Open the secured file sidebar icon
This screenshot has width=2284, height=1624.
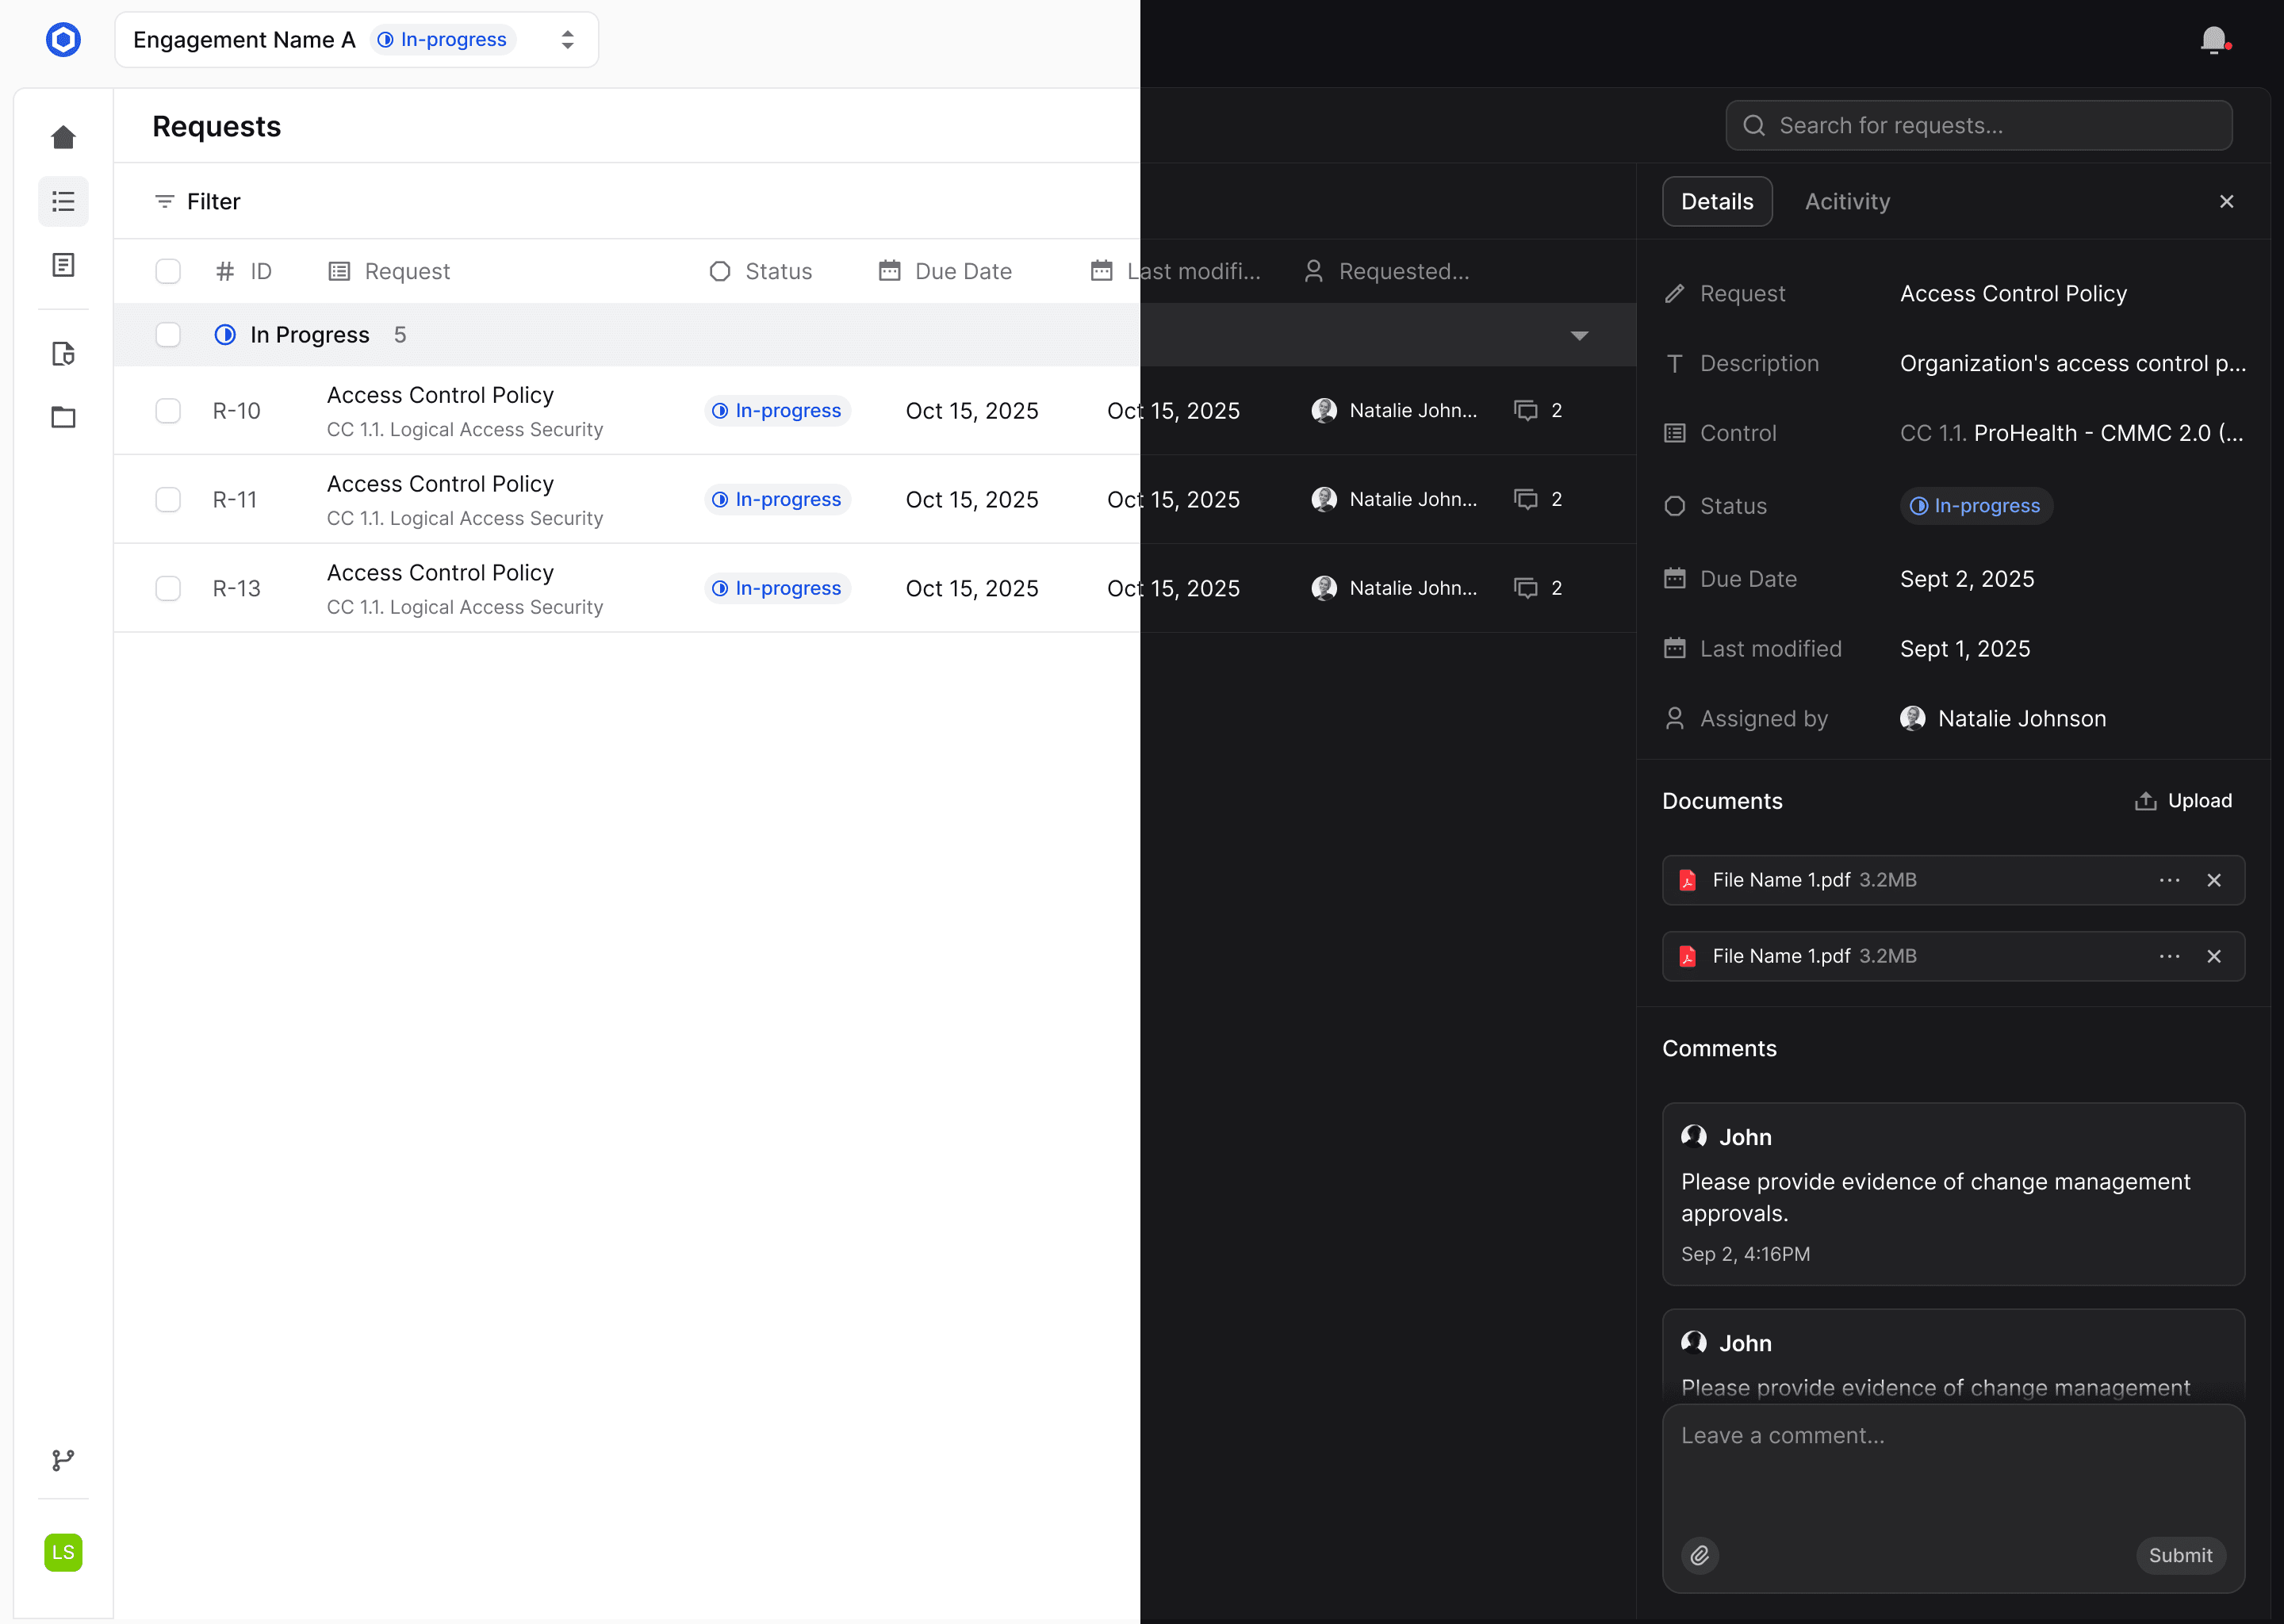(63, 354)
